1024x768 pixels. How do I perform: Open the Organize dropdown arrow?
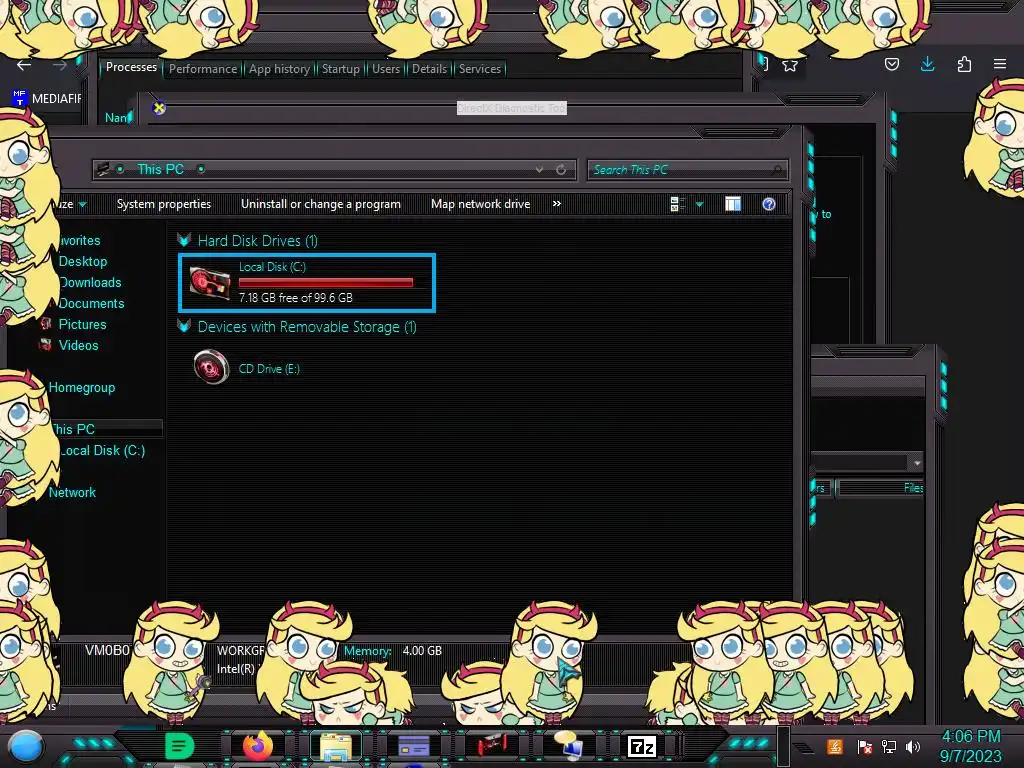point(82,204)
